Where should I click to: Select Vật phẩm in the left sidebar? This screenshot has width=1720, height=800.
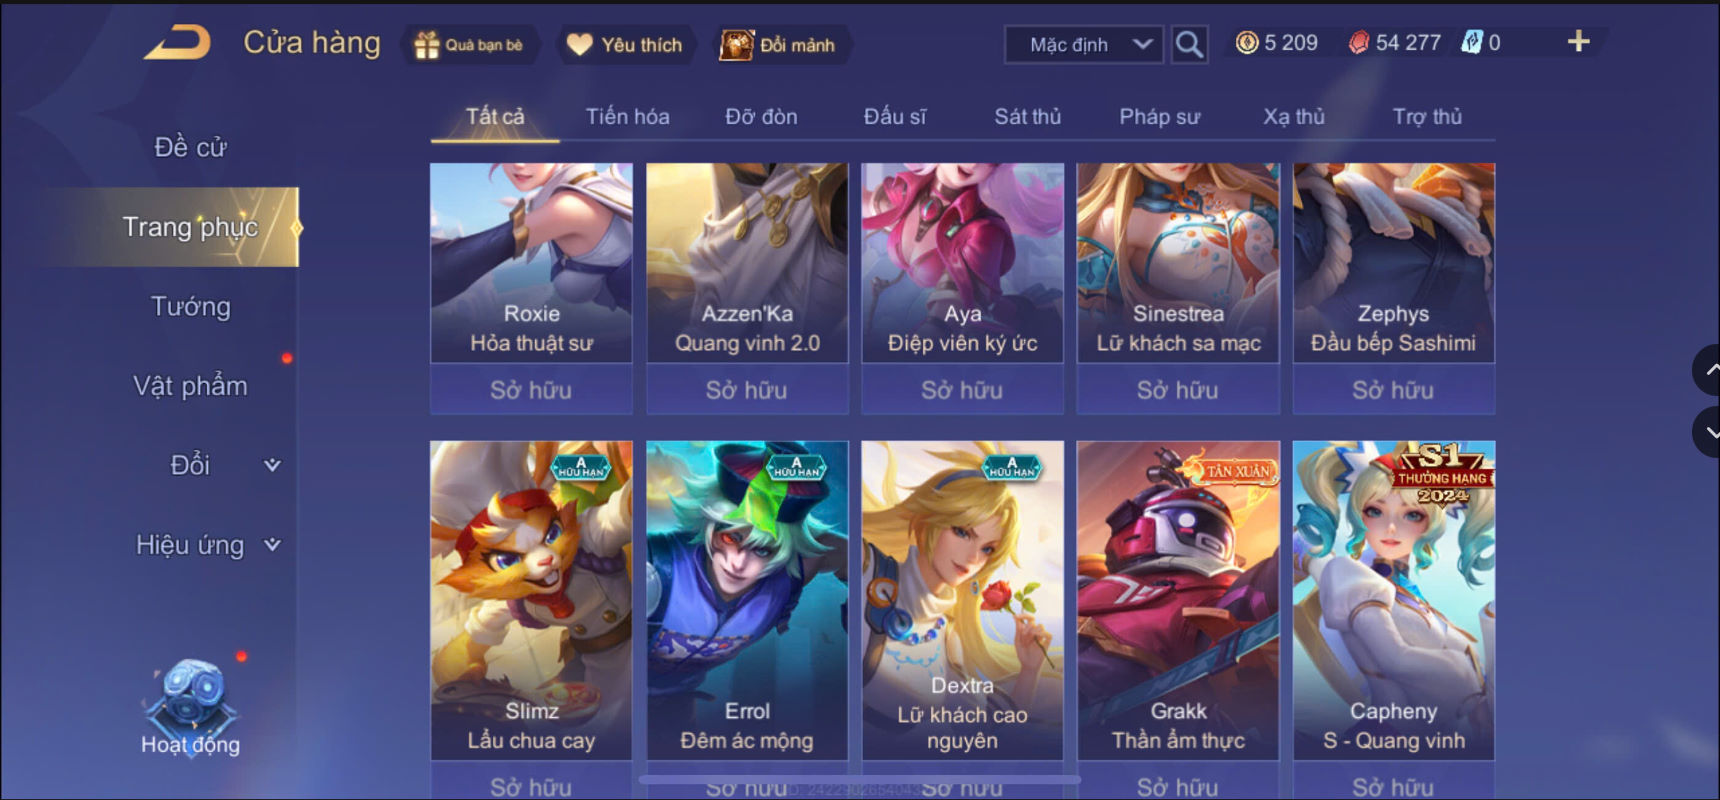[190, 386]
